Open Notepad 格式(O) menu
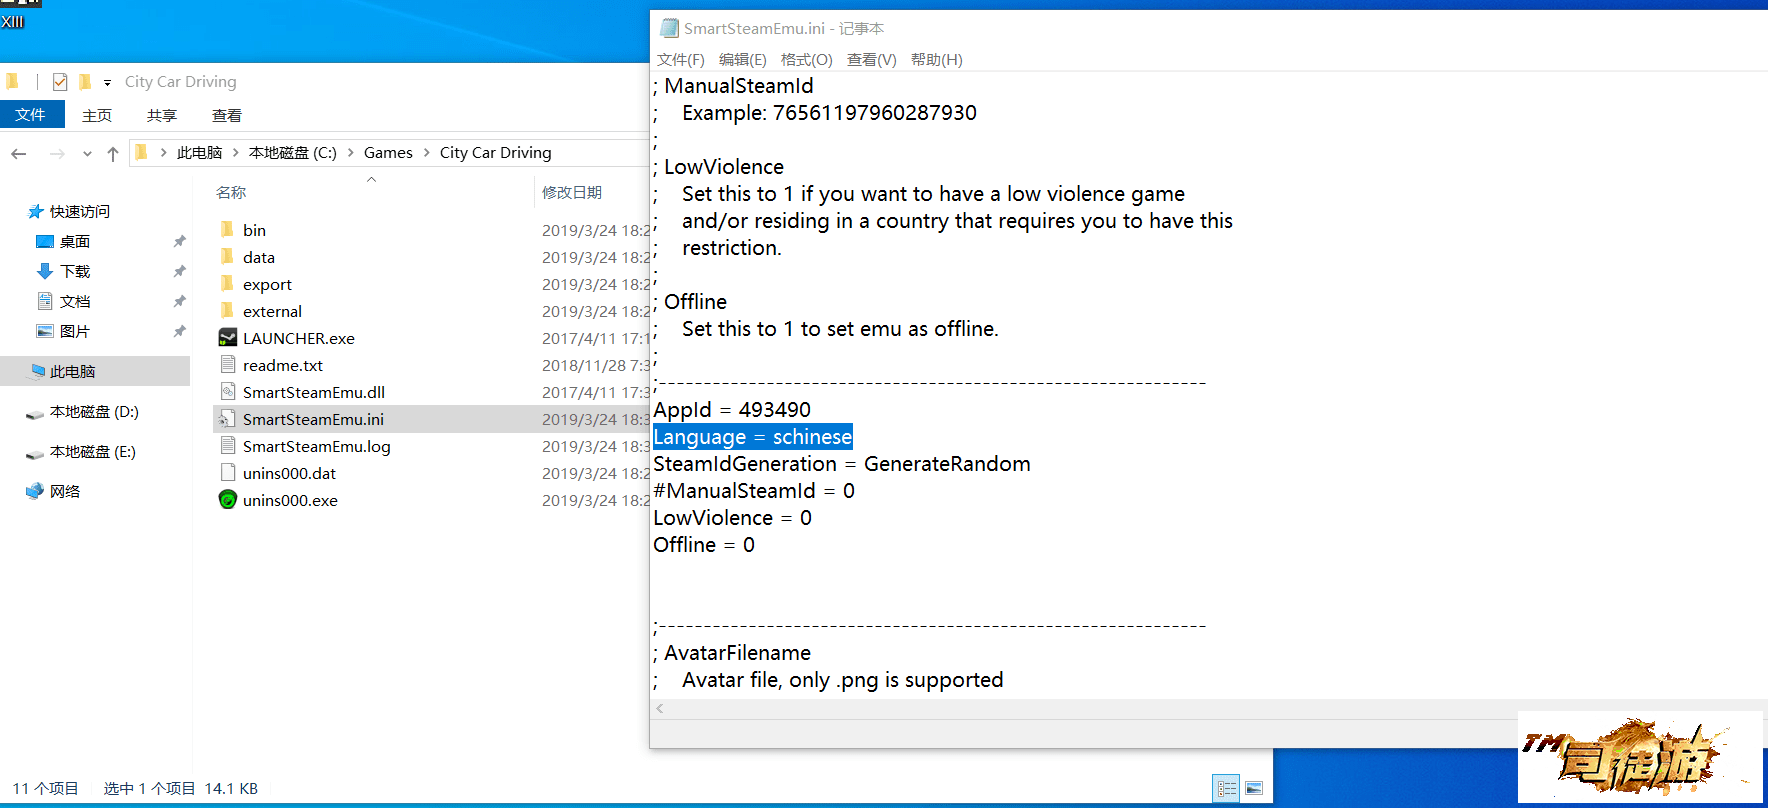Image resolution: width=1768 pixels, height=808 pixels. point(807,60)
